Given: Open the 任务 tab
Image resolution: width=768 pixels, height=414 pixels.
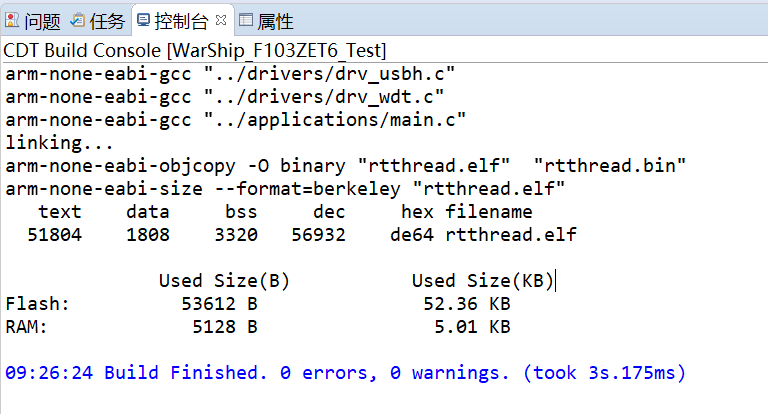Looking at the screenshot, I should click(x=107, y=21).
